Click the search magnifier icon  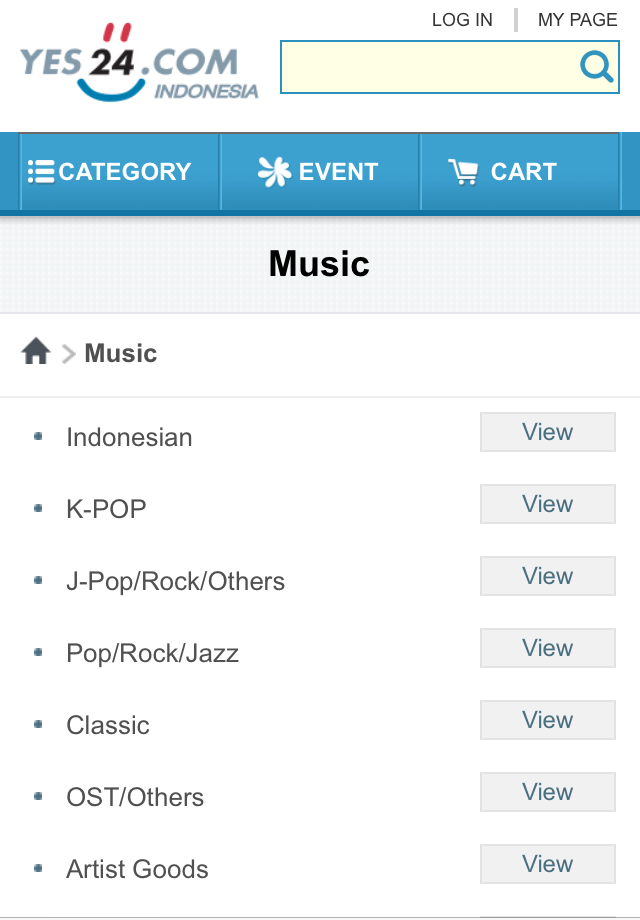596,67
